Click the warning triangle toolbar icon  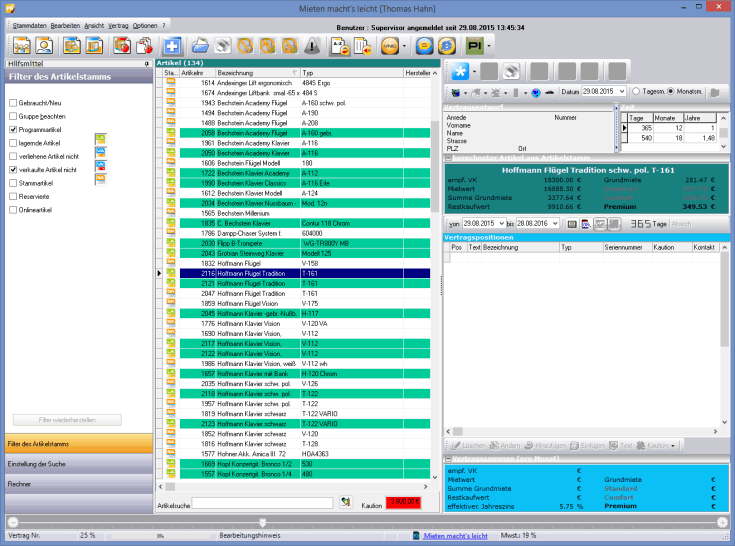click(312, 46)
